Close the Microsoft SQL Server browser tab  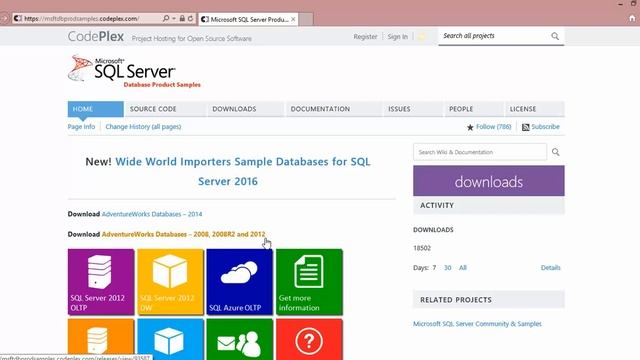tap(293, 19)
